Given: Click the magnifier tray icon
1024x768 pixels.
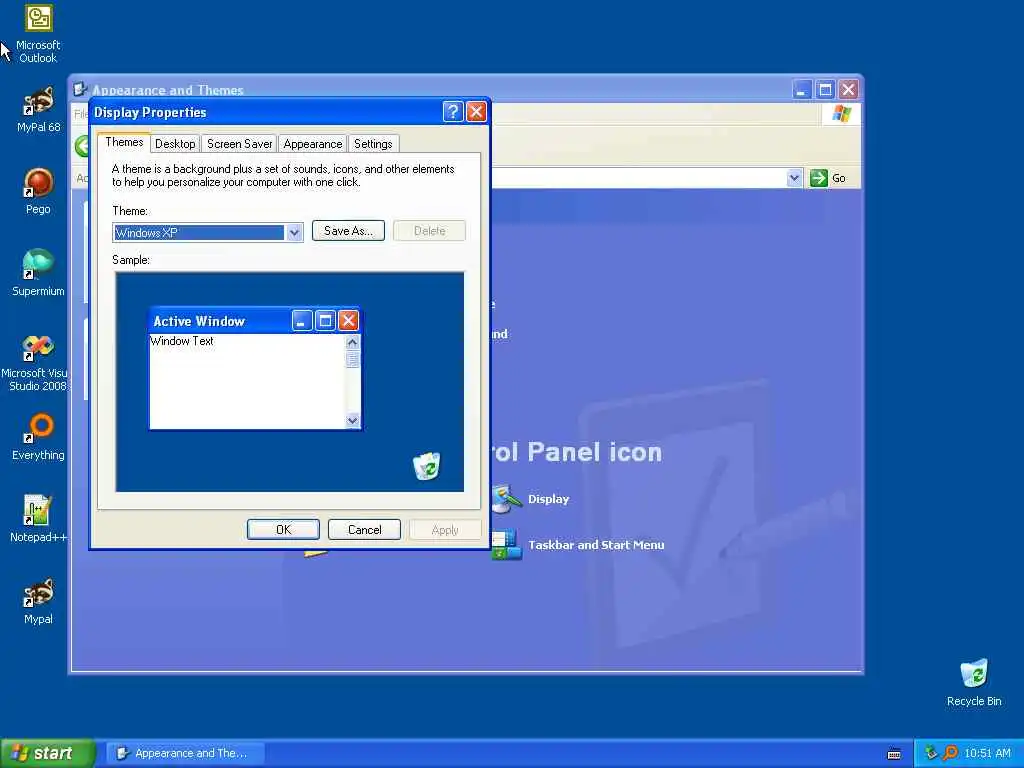Looking at the screenshot, I should 950,753.
